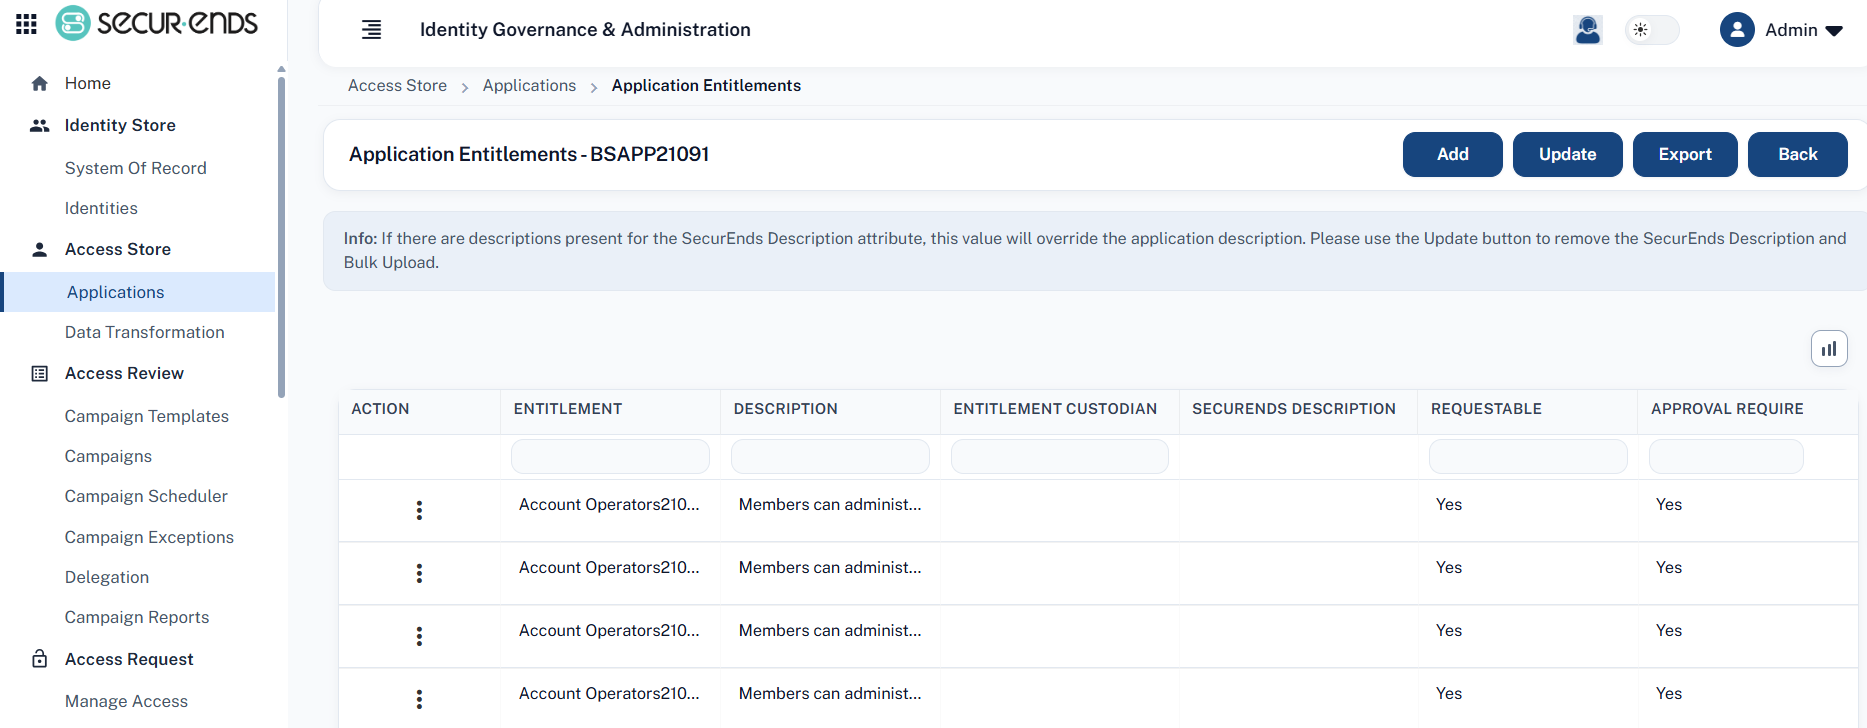Focus the Requestable column filter field
This screenshot has width=1867, height=728.
(x=1528, y=457)
